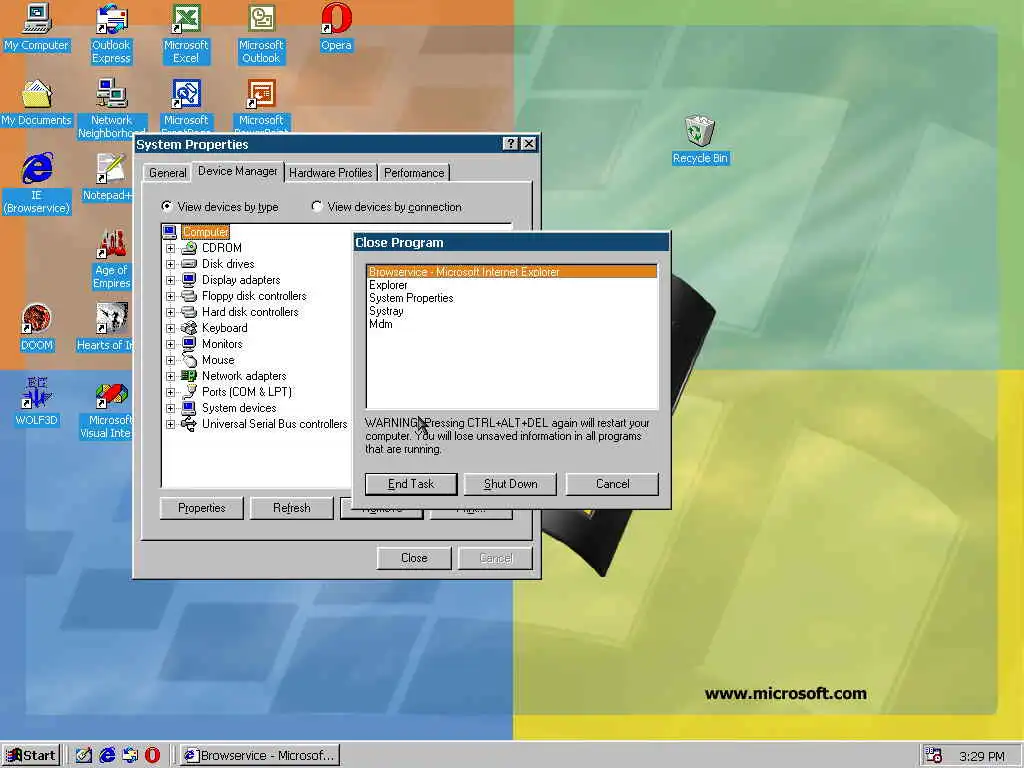
Task: Expand the Keyboard branch
Action: click(x=170, y=328)
